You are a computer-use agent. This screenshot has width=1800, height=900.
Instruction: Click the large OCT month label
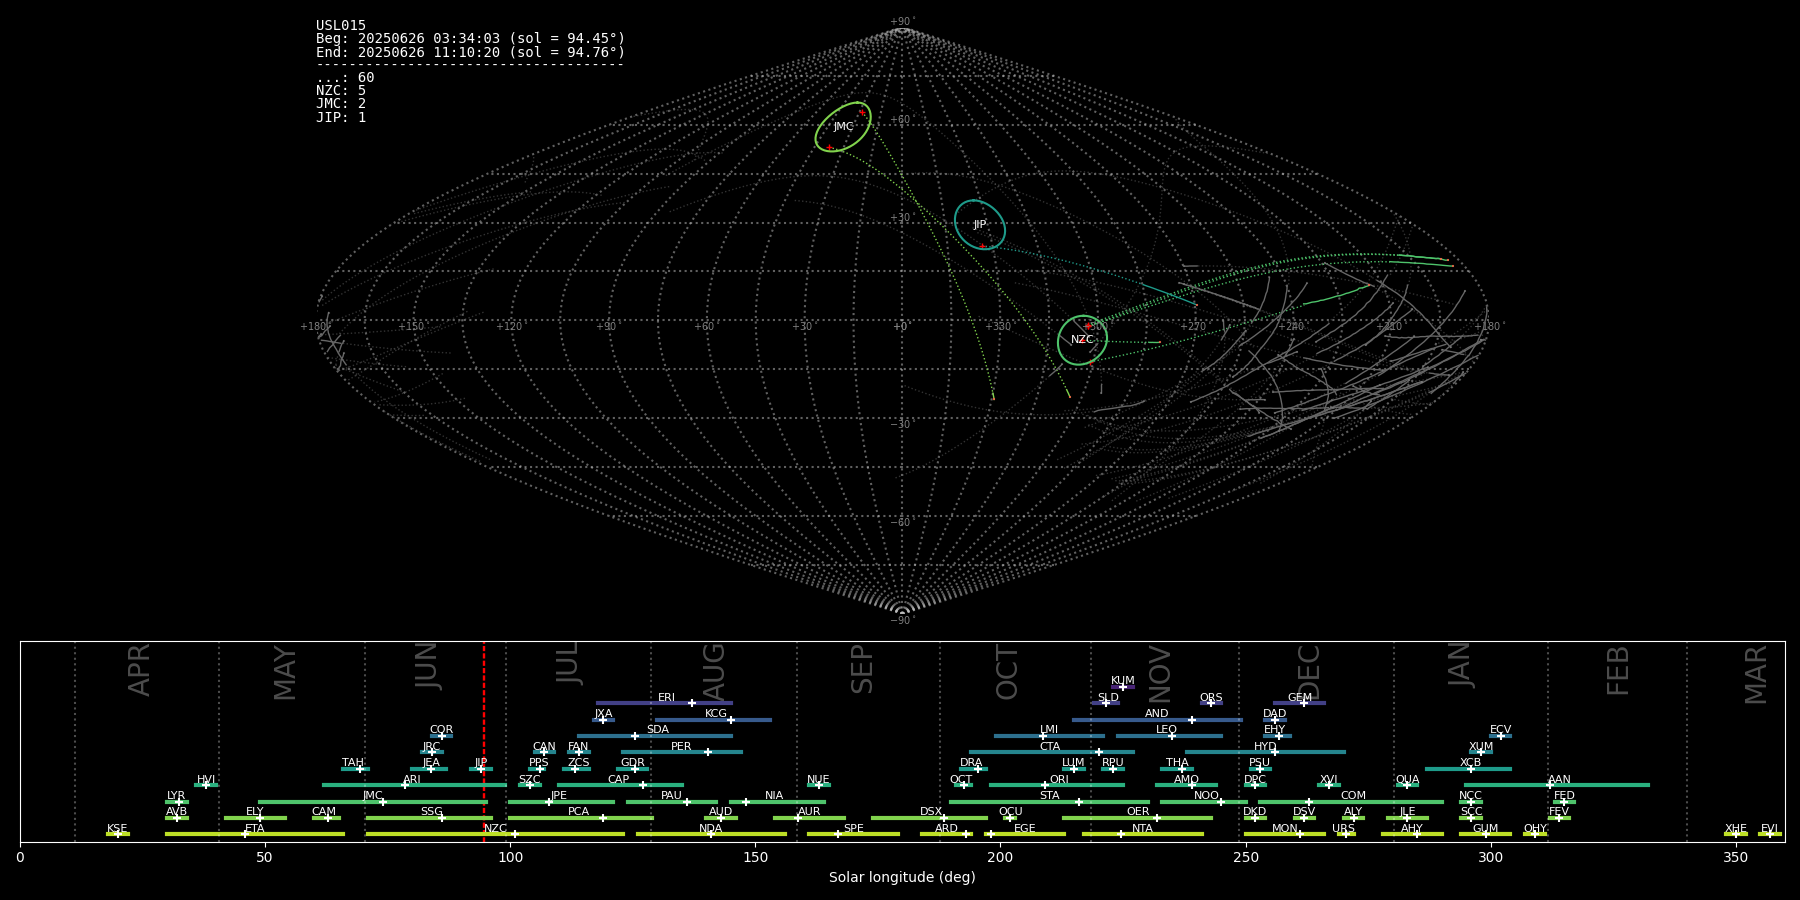pyautogui.click(x=1007, y=672)
